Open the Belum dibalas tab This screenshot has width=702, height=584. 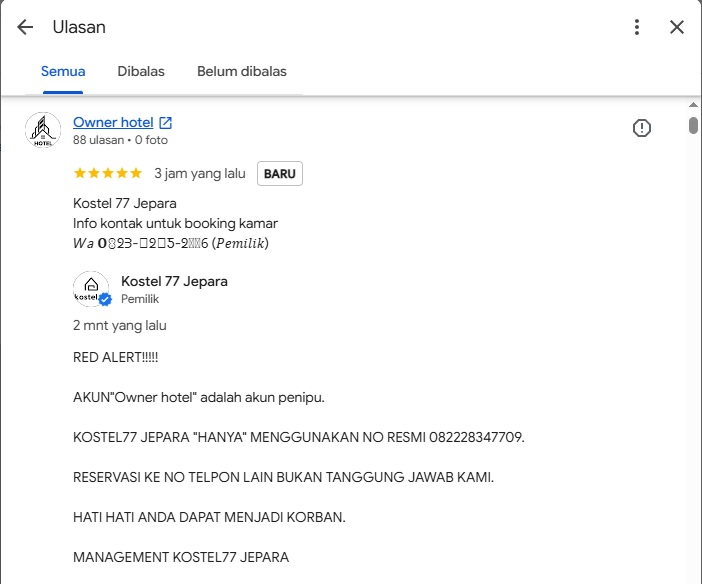(x=242, y=71)
